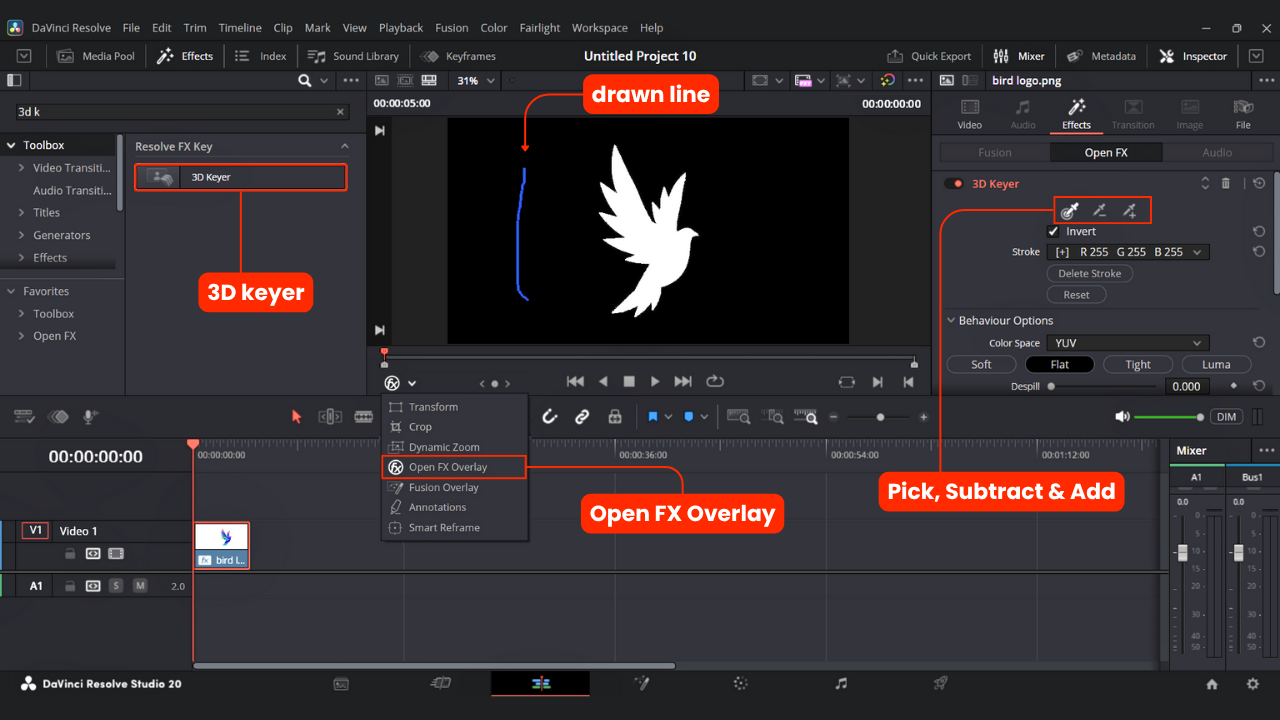This screenshot has width=1280, height=720.
Task: Choose Open FX Overlay from the menu
Action: [x=448, y=467]
